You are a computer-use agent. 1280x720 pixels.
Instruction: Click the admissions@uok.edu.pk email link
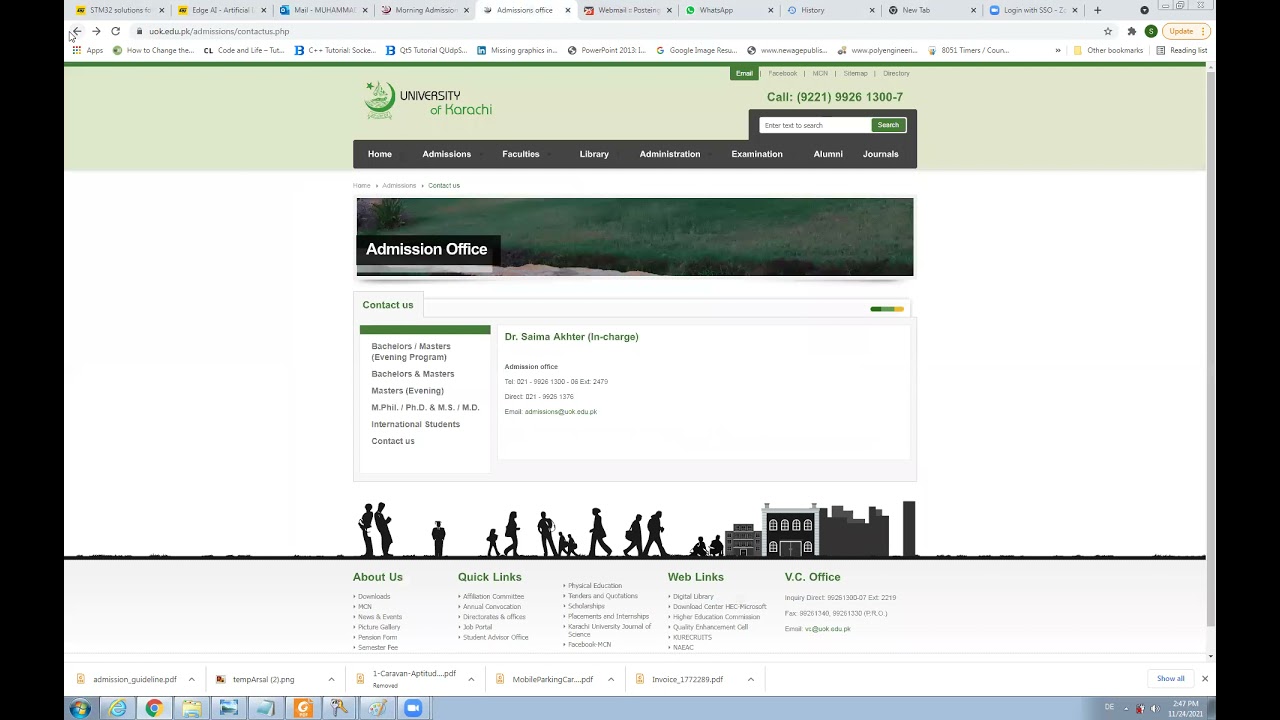pos(561,412)
